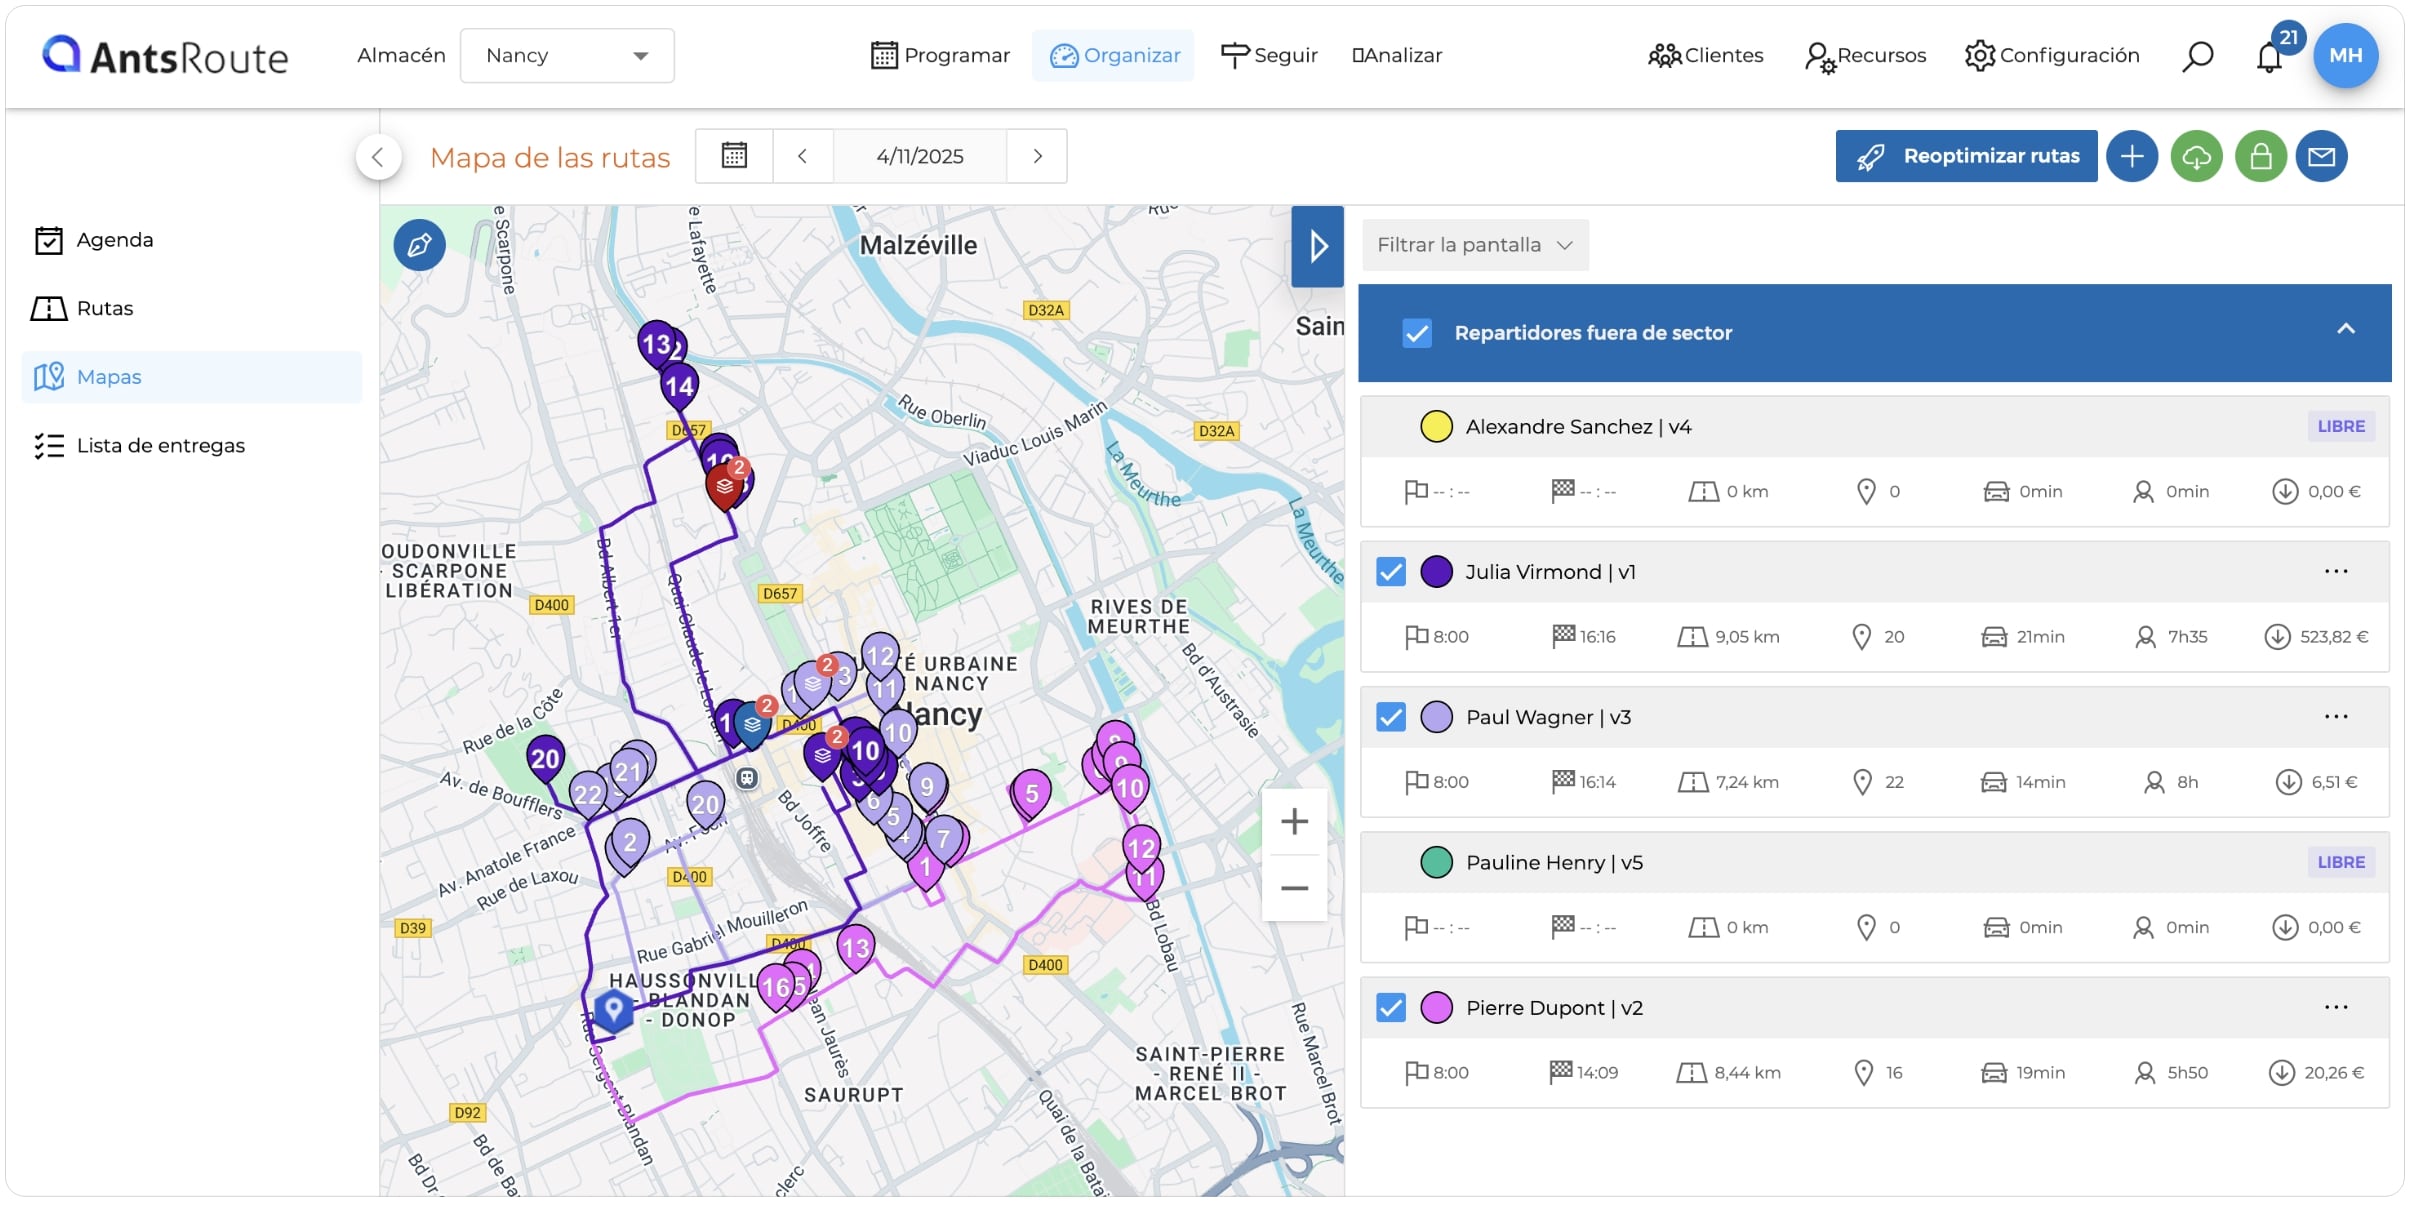Click Pauline Henry green color swatch
The width and height of the screenshot is (2410, 1206).
coord(1437,862)
